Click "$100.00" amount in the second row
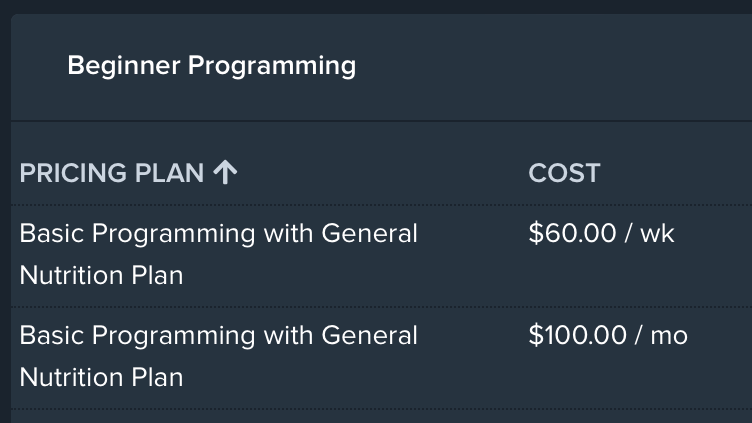 tap(577, 335)
